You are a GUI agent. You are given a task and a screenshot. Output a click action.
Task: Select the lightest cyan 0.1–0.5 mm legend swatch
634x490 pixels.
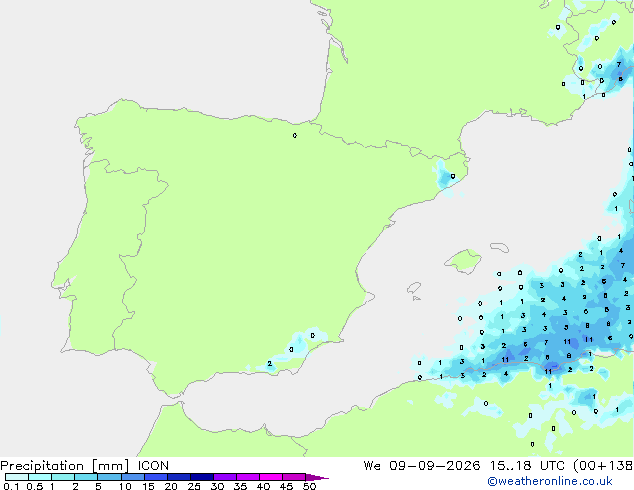pyautogui.click(x=17, y=477)
